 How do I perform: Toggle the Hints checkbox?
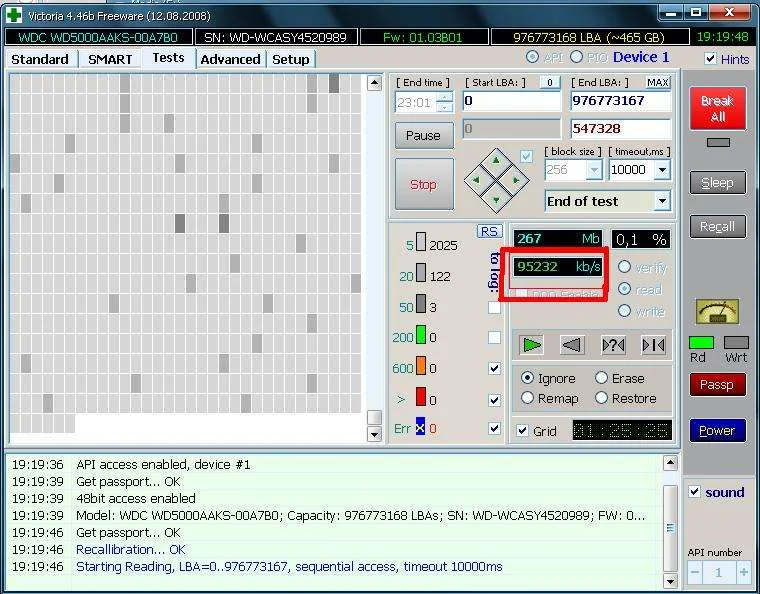(710, 59)
